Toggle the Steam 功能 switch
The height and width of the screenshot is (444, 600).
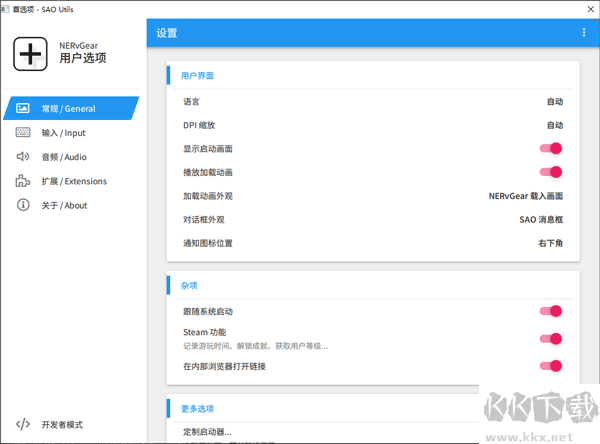click(551, 338)
